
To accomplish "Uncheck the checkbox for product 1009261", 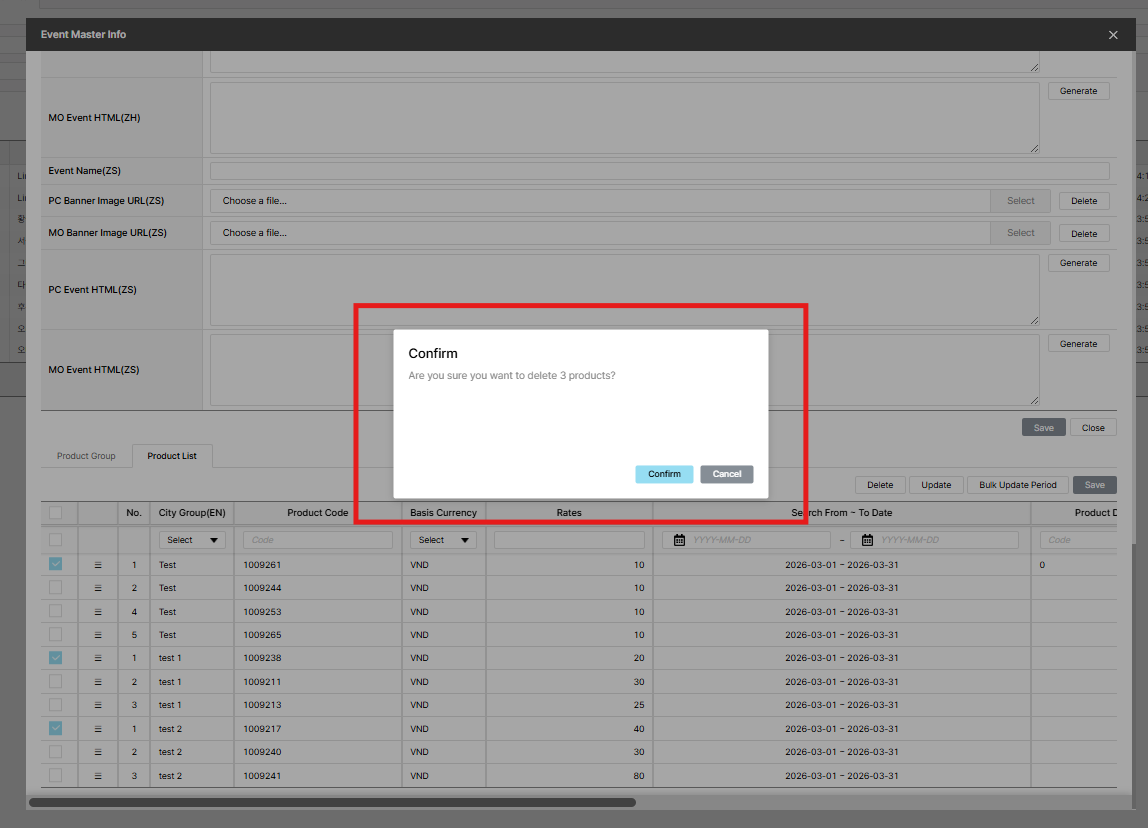I will [55, 564].
